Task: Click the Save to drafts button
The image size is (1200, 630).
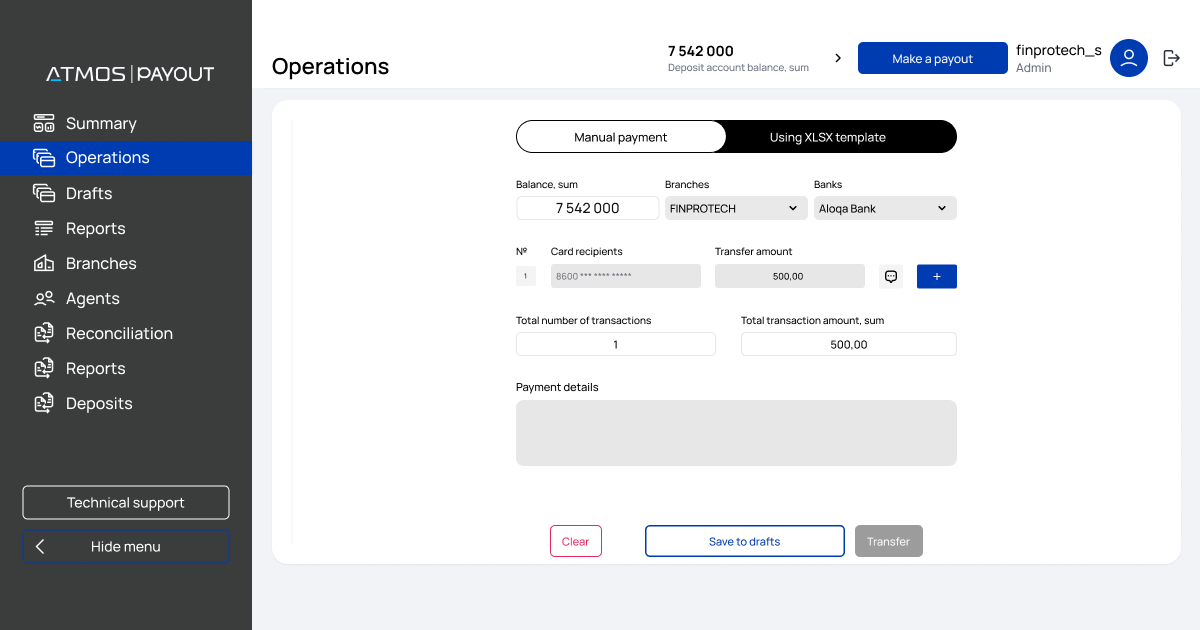Action: pos(744,541)
